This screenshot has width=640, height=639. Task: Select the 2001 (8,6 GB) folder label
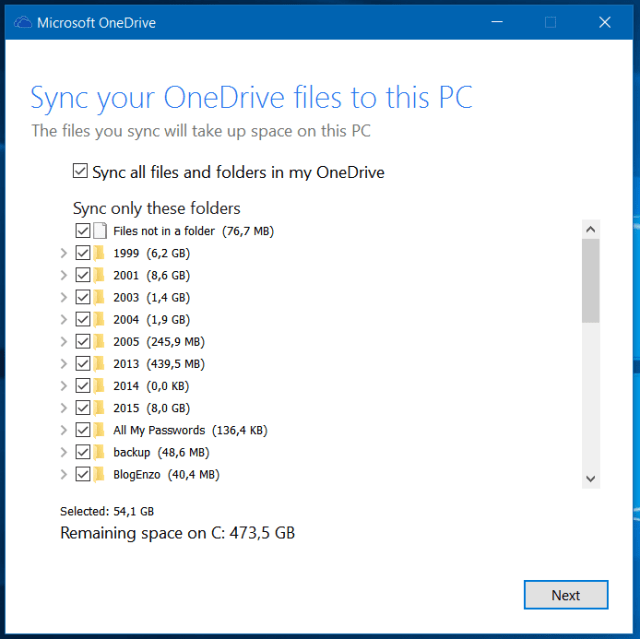pyautogui.click(x=151, y=275)
